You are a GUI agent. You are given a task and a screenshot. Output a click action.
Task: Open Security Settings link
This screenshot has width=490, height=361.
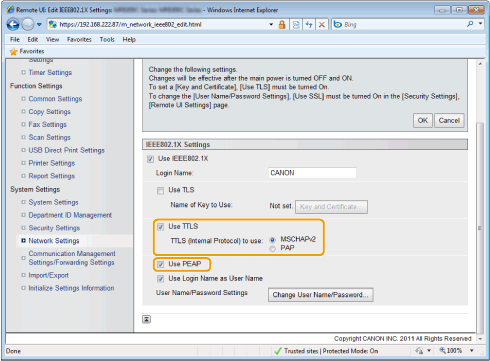click(54, 228)
